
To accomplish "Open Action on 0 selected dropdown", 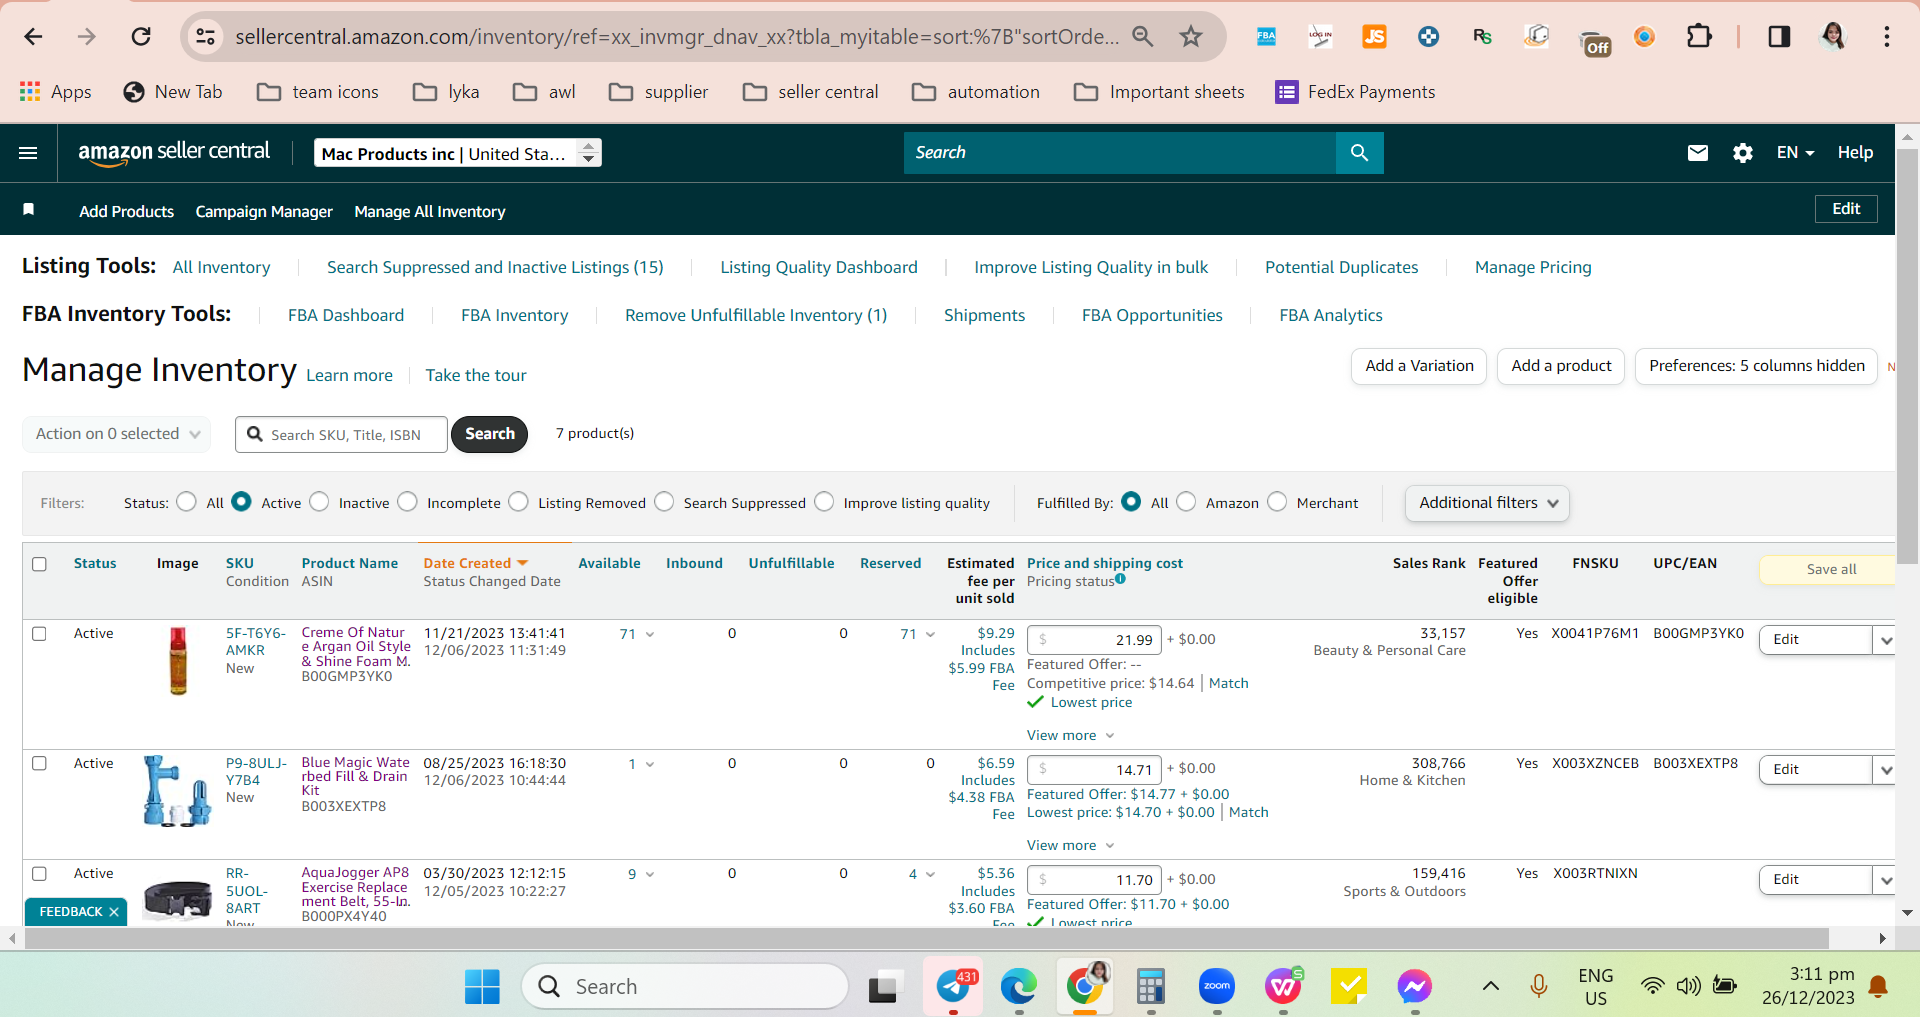I will point(117,434).
